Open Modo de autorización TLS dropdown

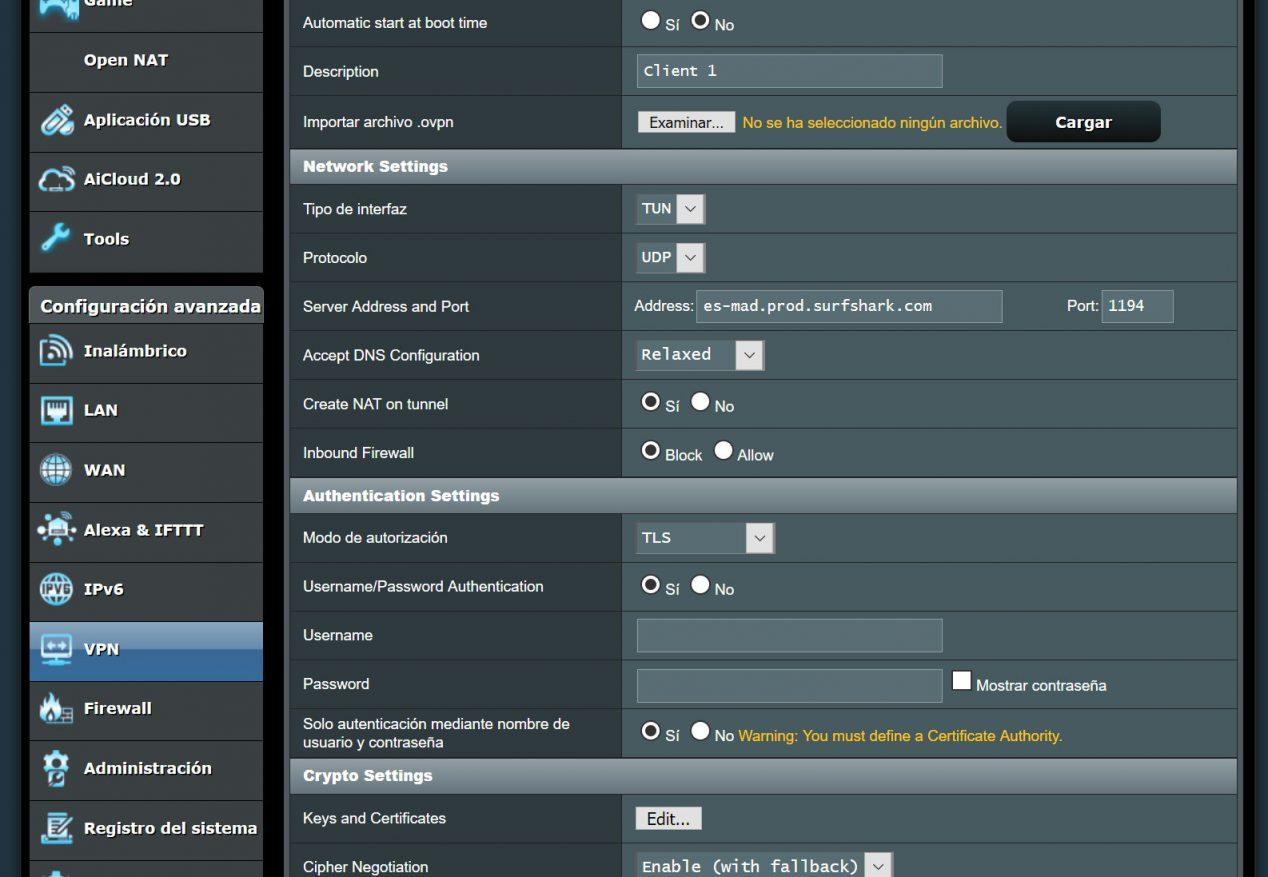click(x=705, y=538)
